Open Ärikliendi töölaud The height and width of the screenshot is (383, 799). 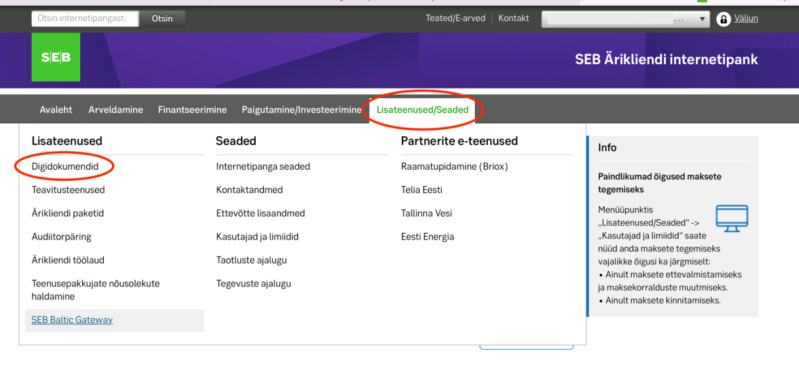[x=68, y=260]
